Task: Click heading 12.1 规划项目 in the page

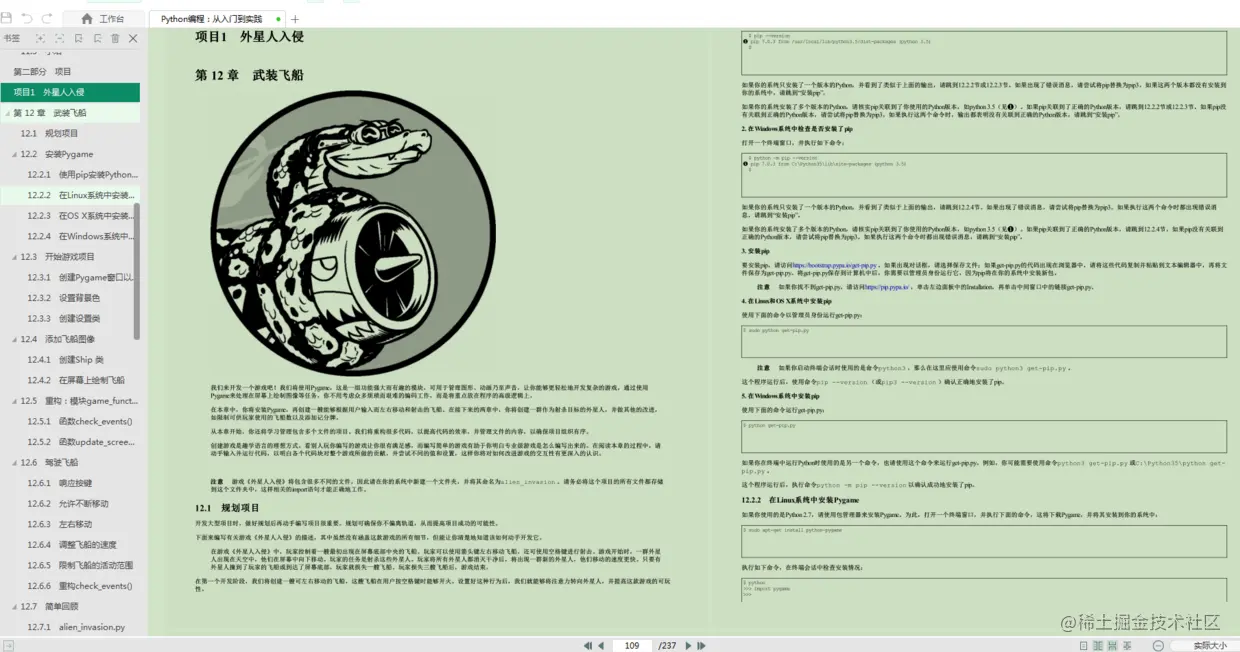Action: [225, 508]
